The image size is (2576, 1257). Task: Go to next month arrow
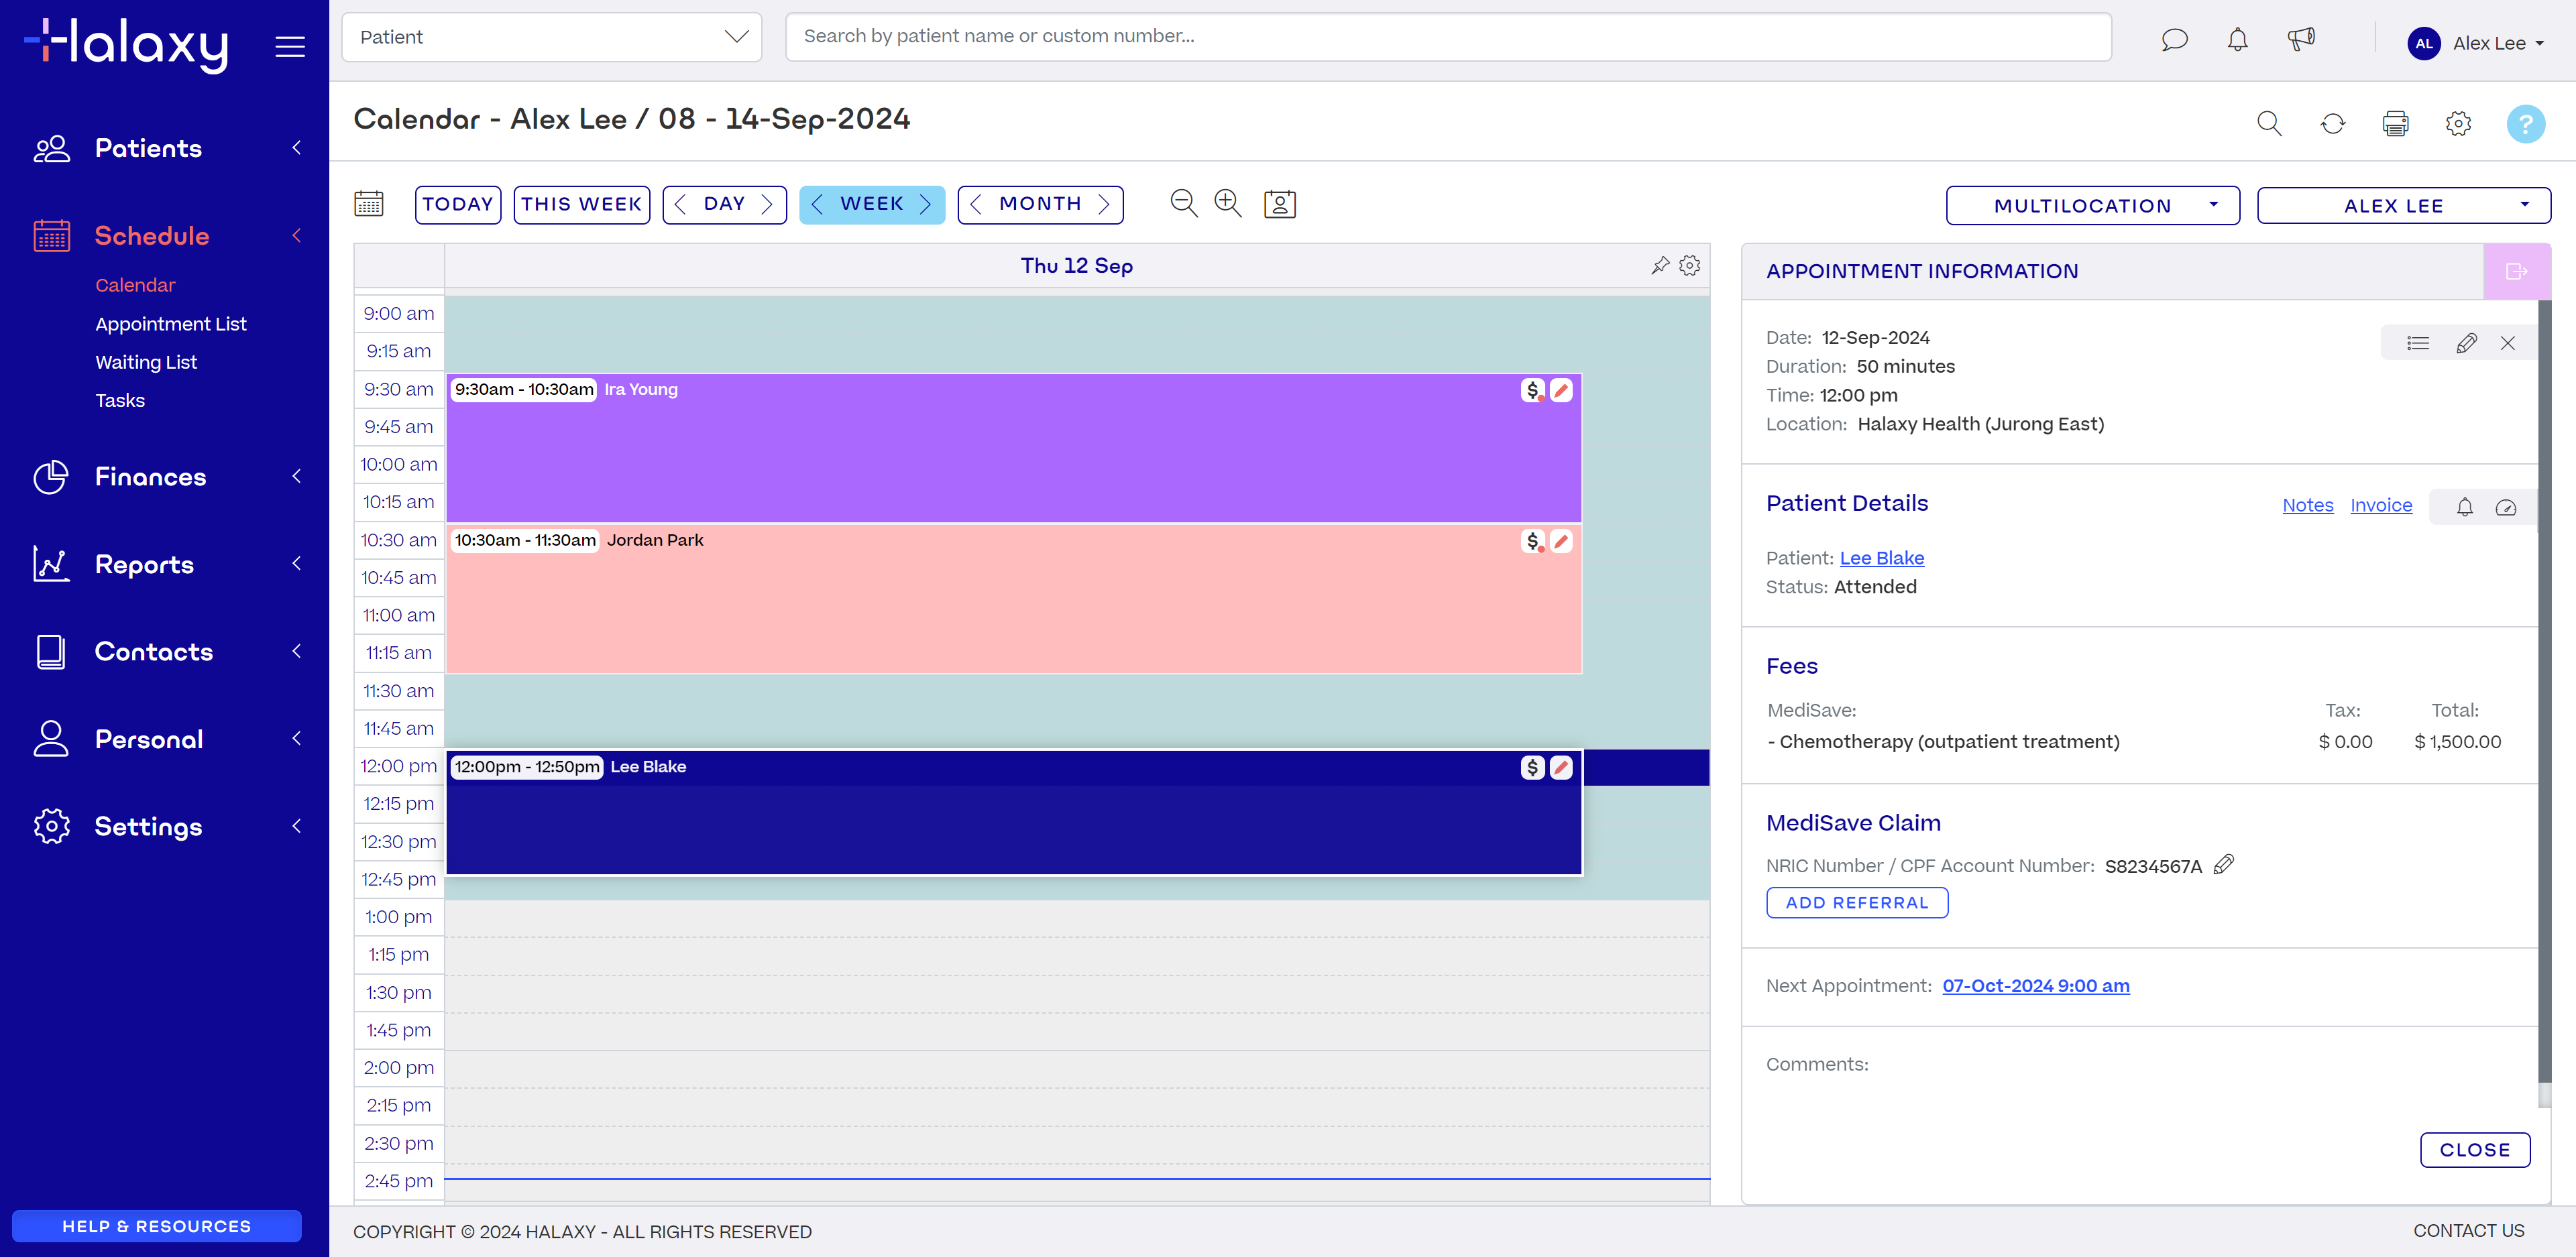[1104, 204]
